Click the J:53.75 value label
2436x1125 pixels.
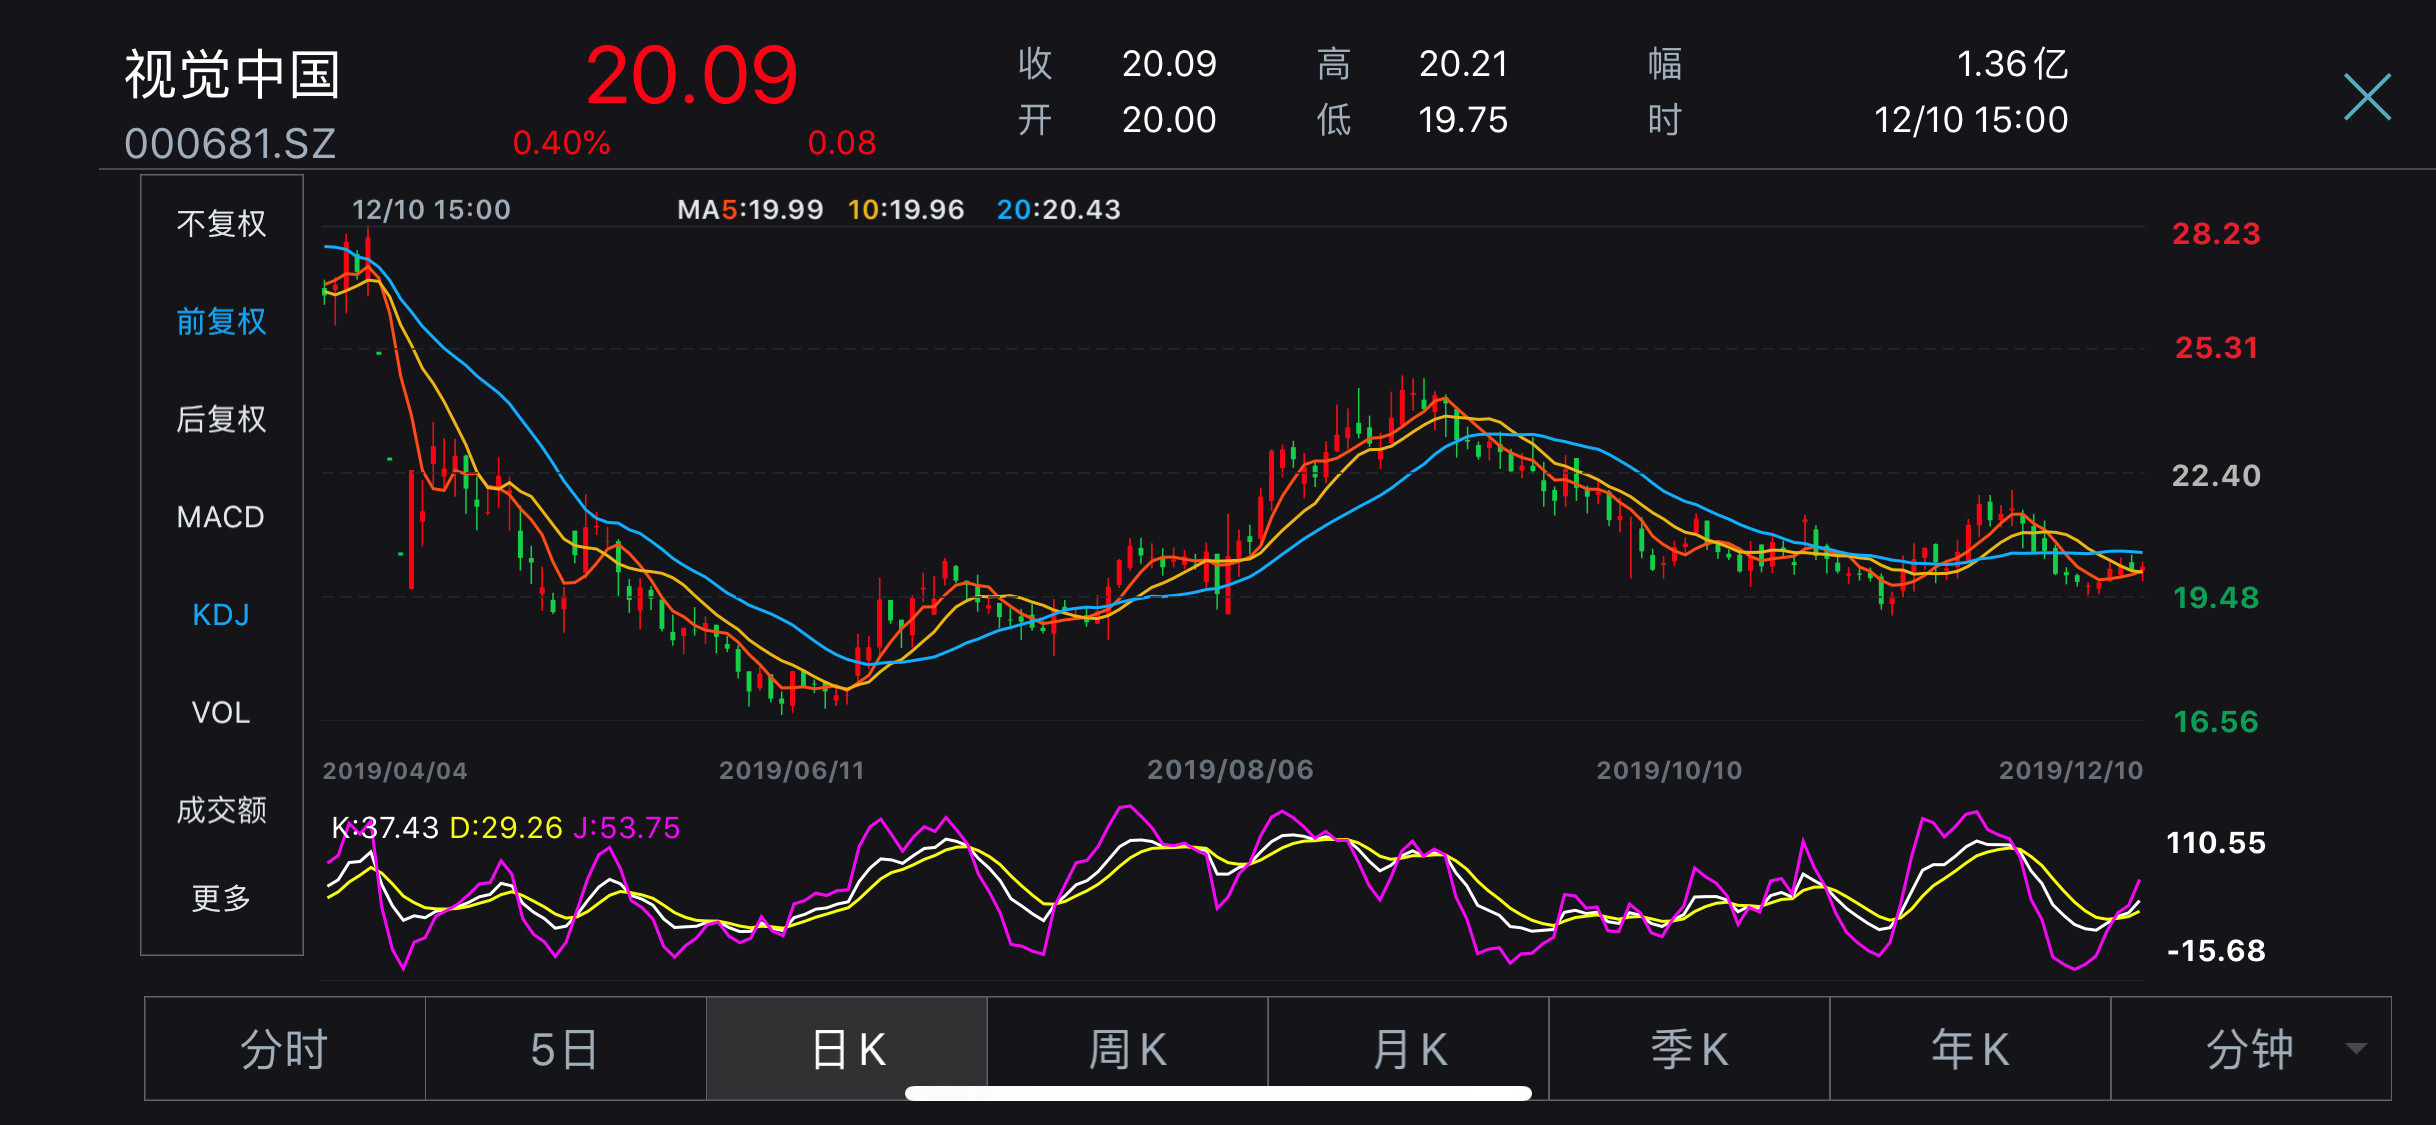click(x=627, y=828)
